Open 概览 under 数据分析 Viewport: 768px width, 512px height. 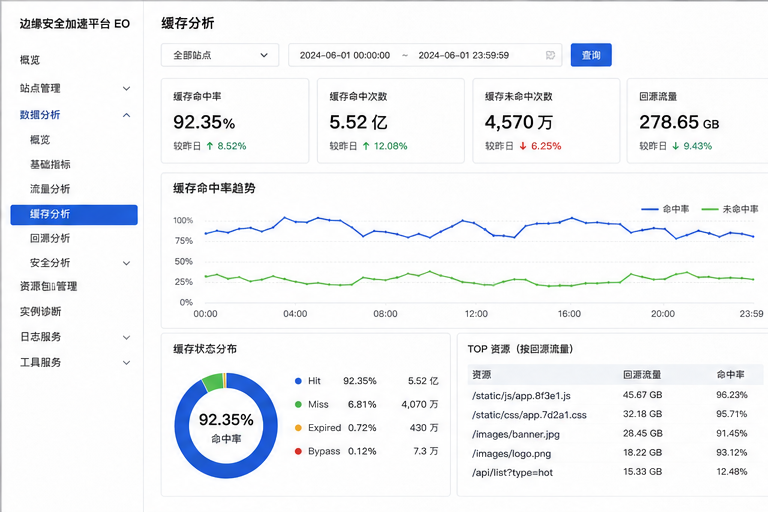(40, 140)
